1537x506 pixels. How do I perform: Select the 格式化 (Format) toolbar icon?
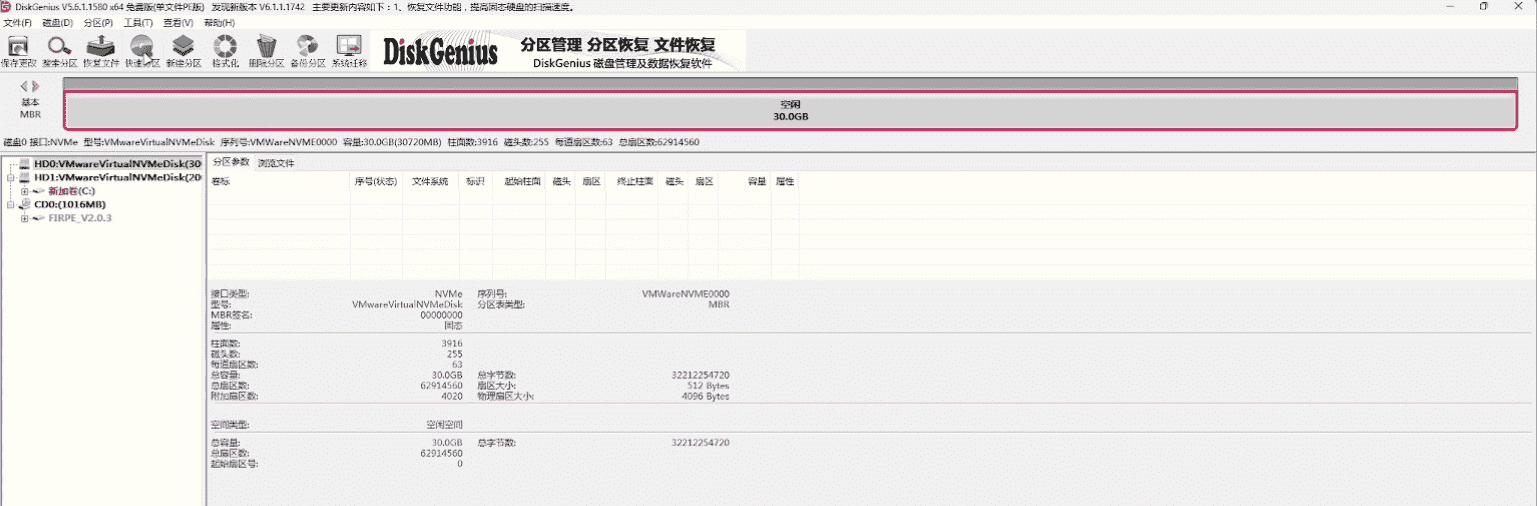(x=225, y=48)
